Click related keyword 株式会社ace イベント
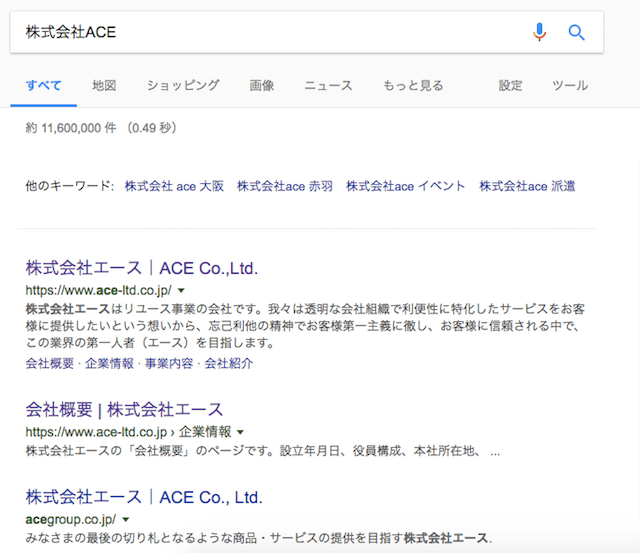Screen dimensions: 640x553 [x=406, y=186]
